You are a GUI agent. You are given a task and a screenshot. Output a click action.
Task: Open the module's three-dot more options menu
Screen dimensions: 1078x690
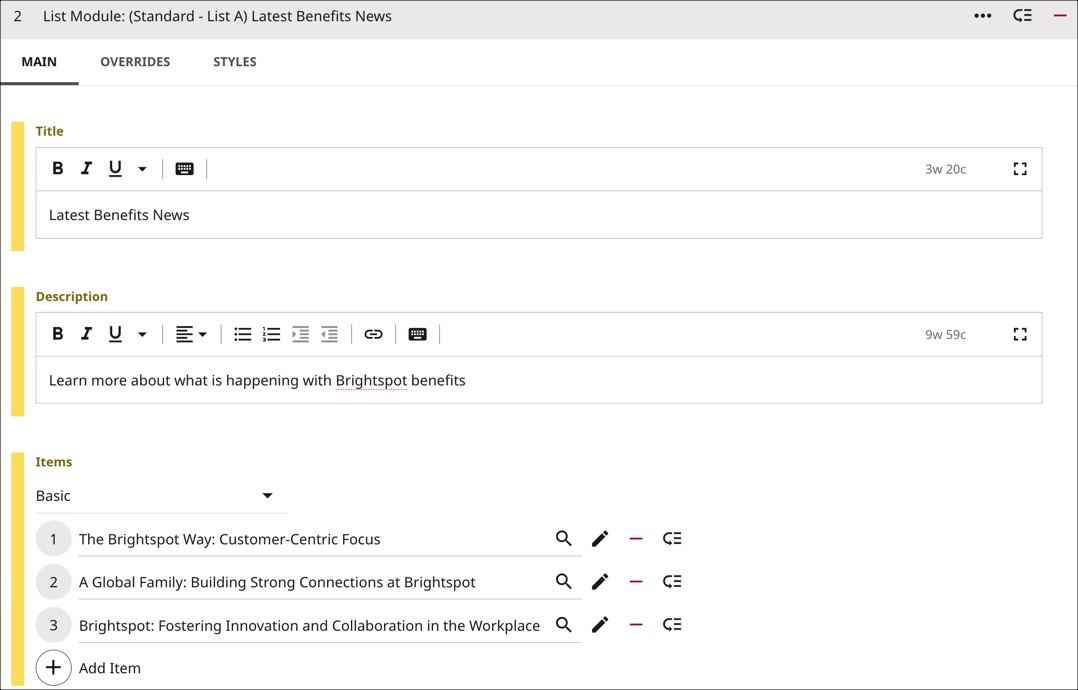(x=982, y=16)
